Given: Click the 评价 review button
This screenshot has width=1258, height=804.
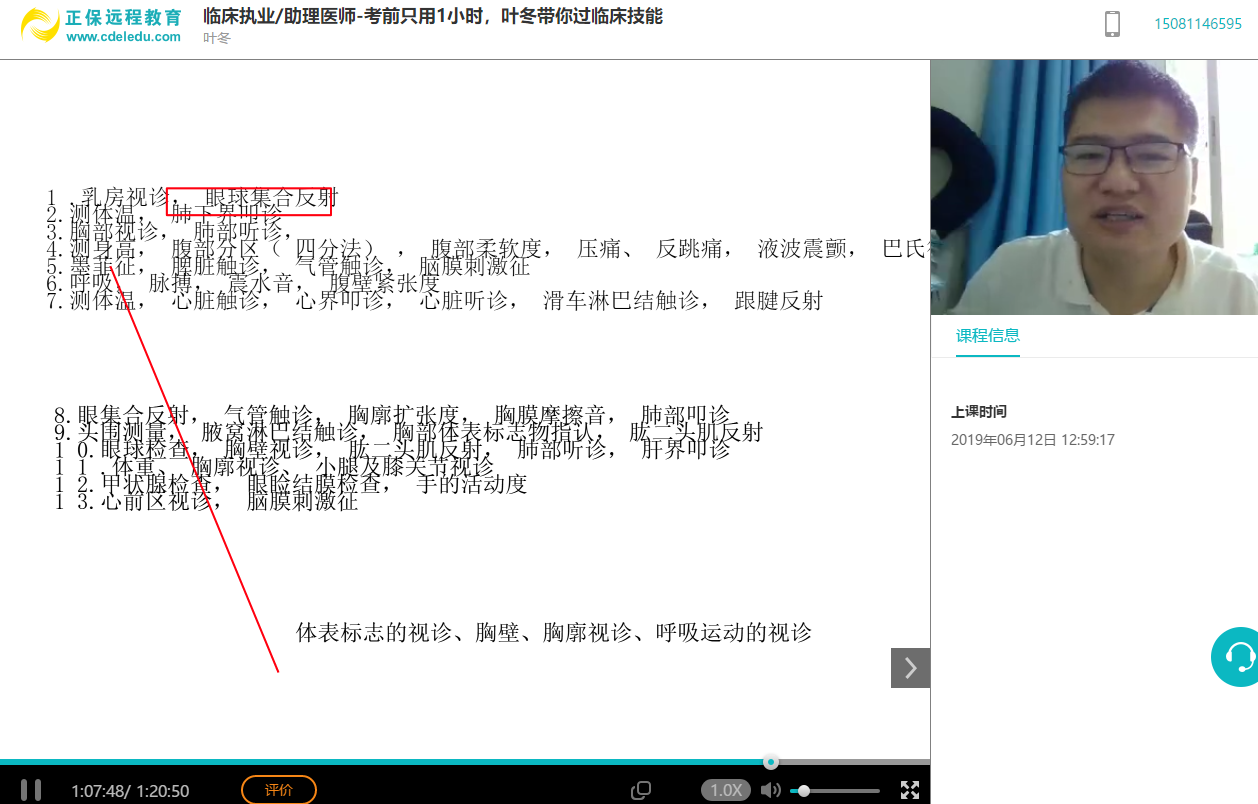Looking at the screenshot, I should point(279,790).
